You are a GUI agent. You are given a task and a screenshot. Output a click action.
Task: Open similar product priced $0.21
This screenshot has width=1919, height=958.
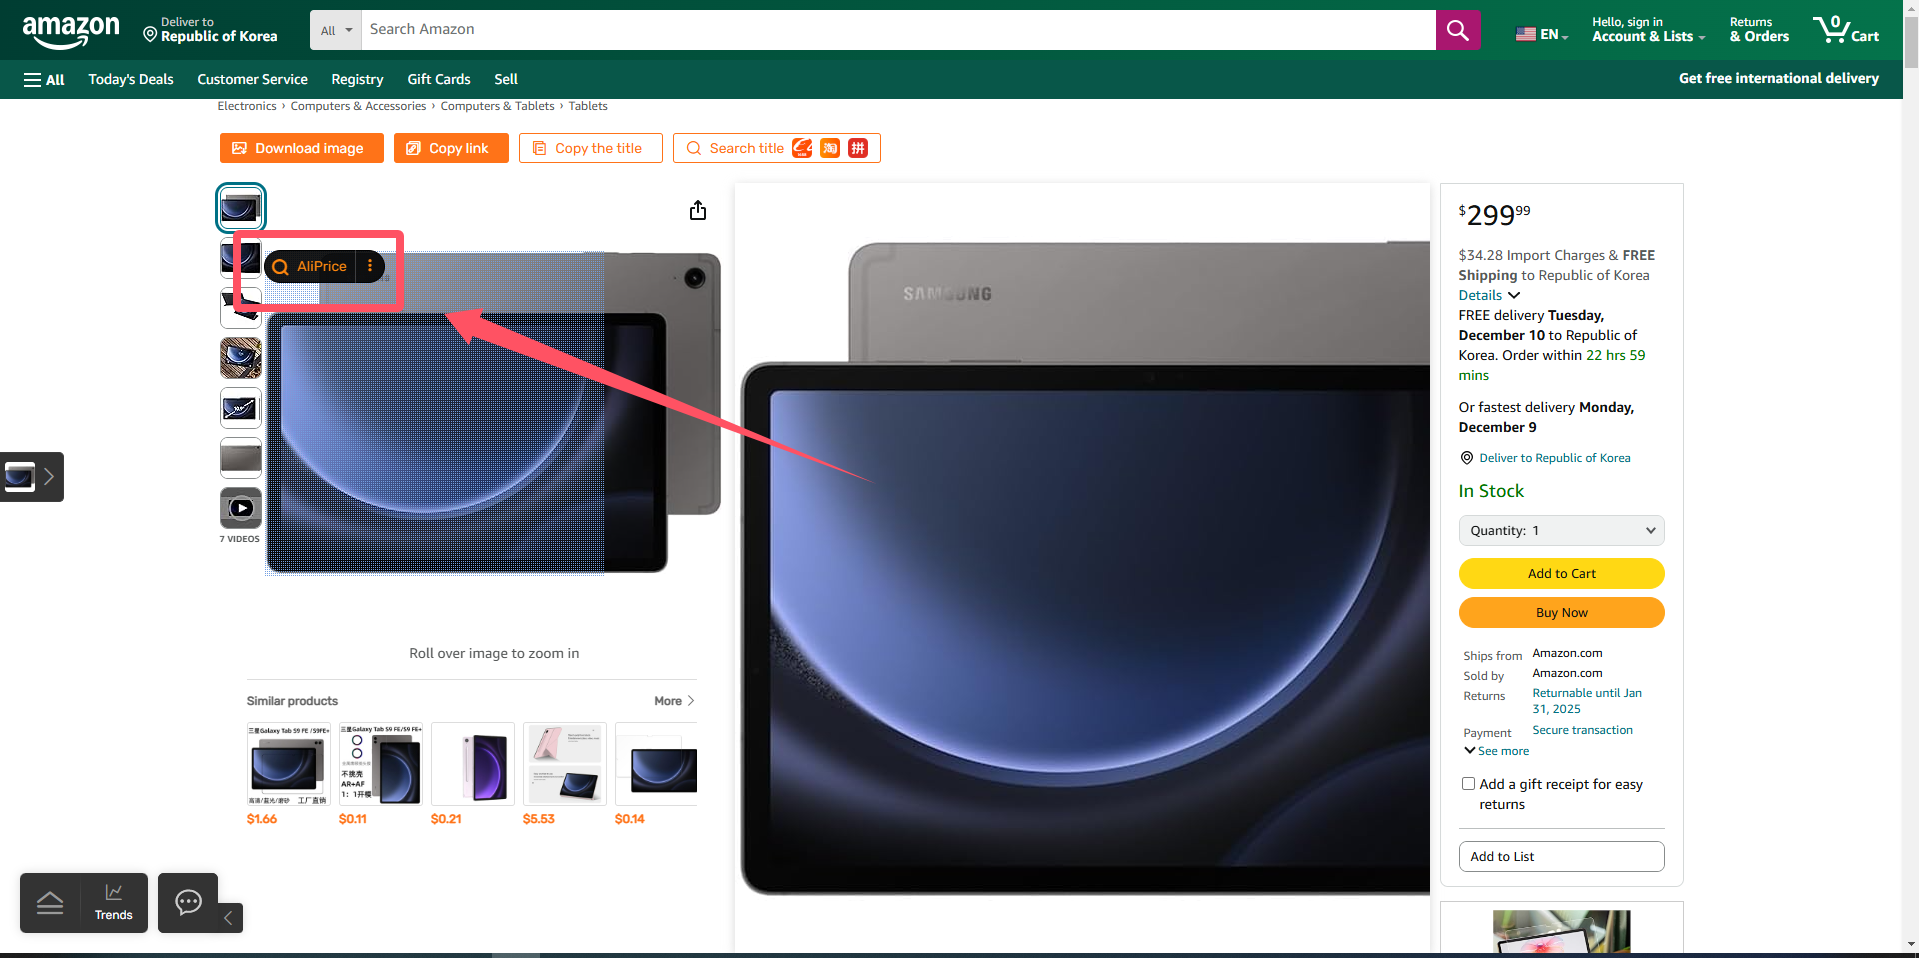[x=473, y=764]
